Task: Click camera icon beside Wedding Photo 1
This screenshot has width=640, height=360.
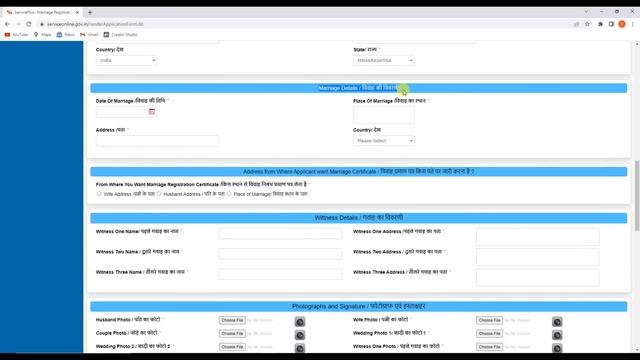Action: click(x=557, y=335)
